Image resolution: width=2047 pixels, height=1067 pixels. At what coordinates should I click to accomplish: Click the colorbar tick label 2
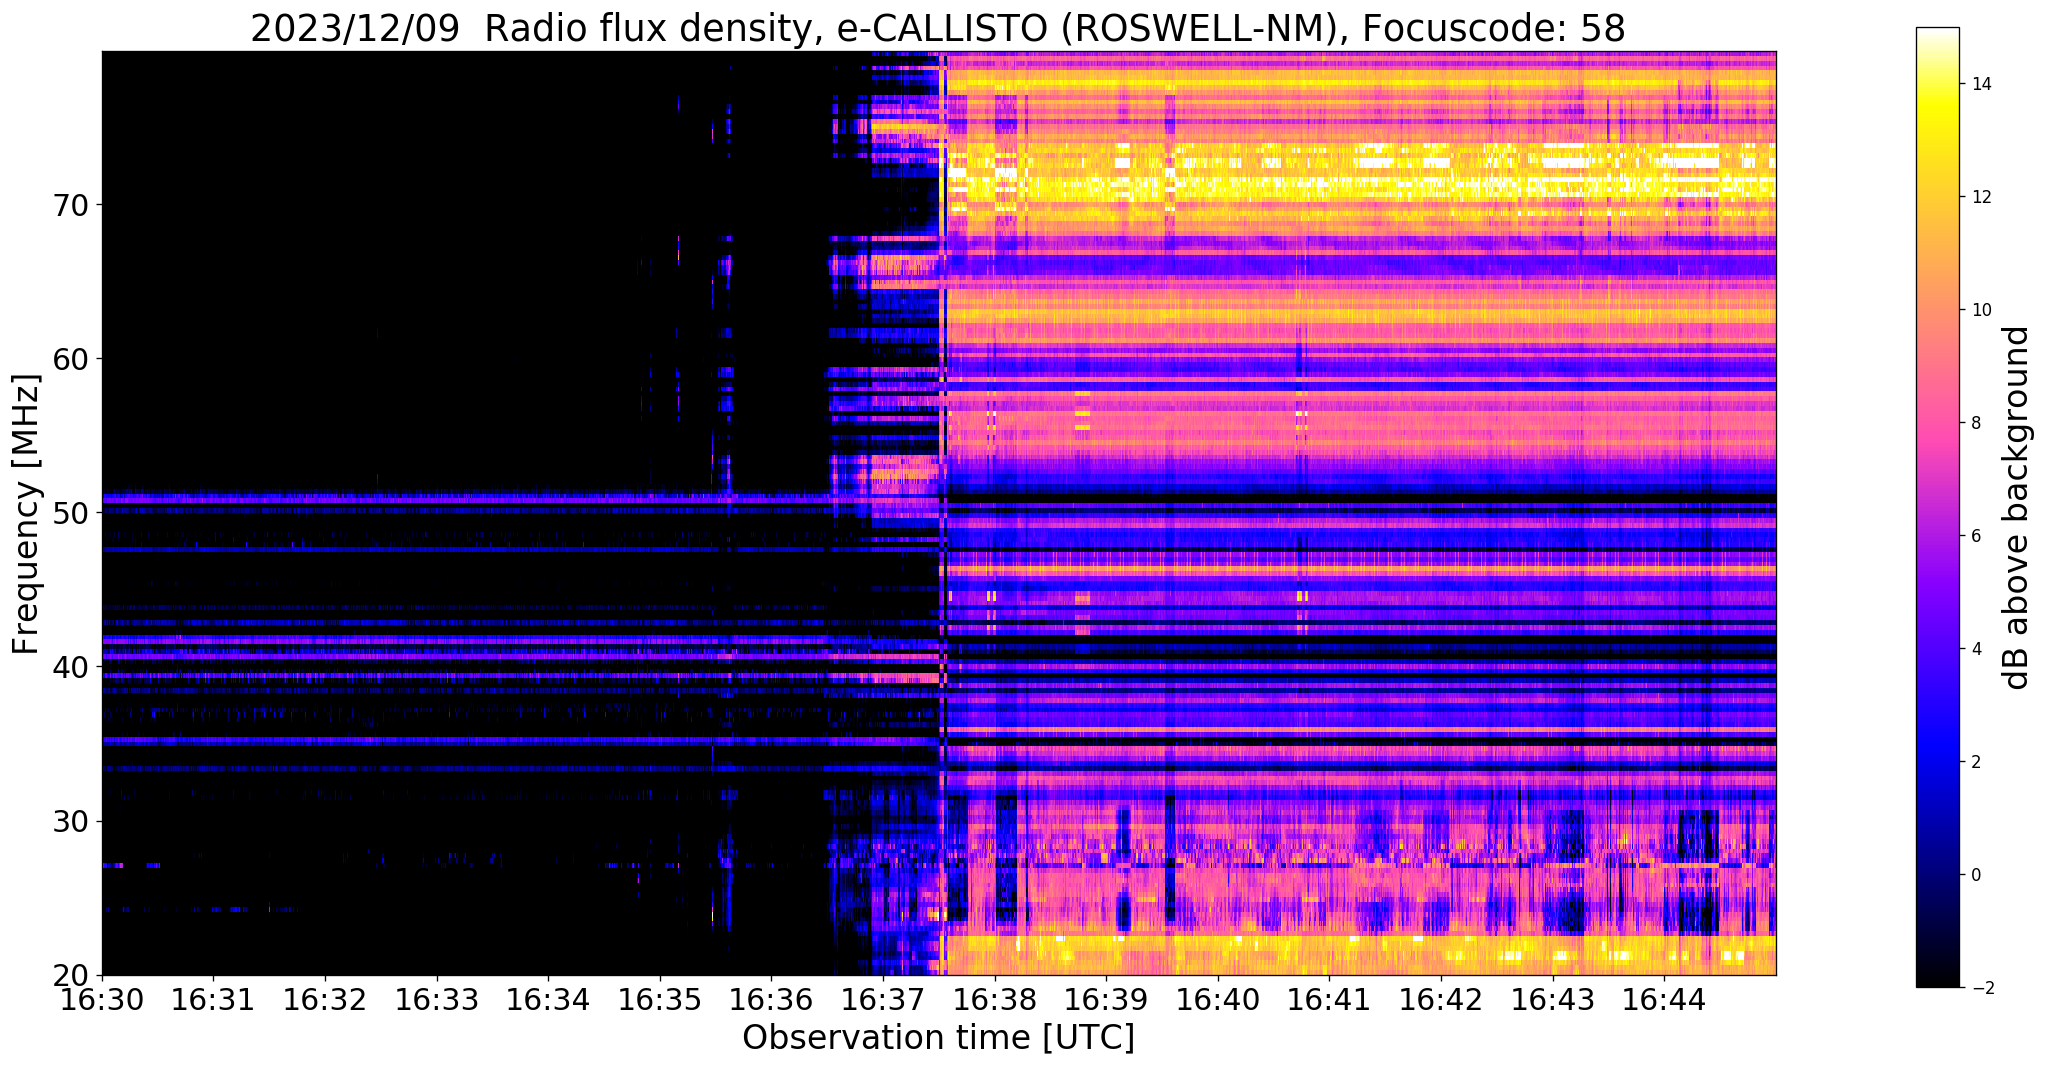(1975, 762)
